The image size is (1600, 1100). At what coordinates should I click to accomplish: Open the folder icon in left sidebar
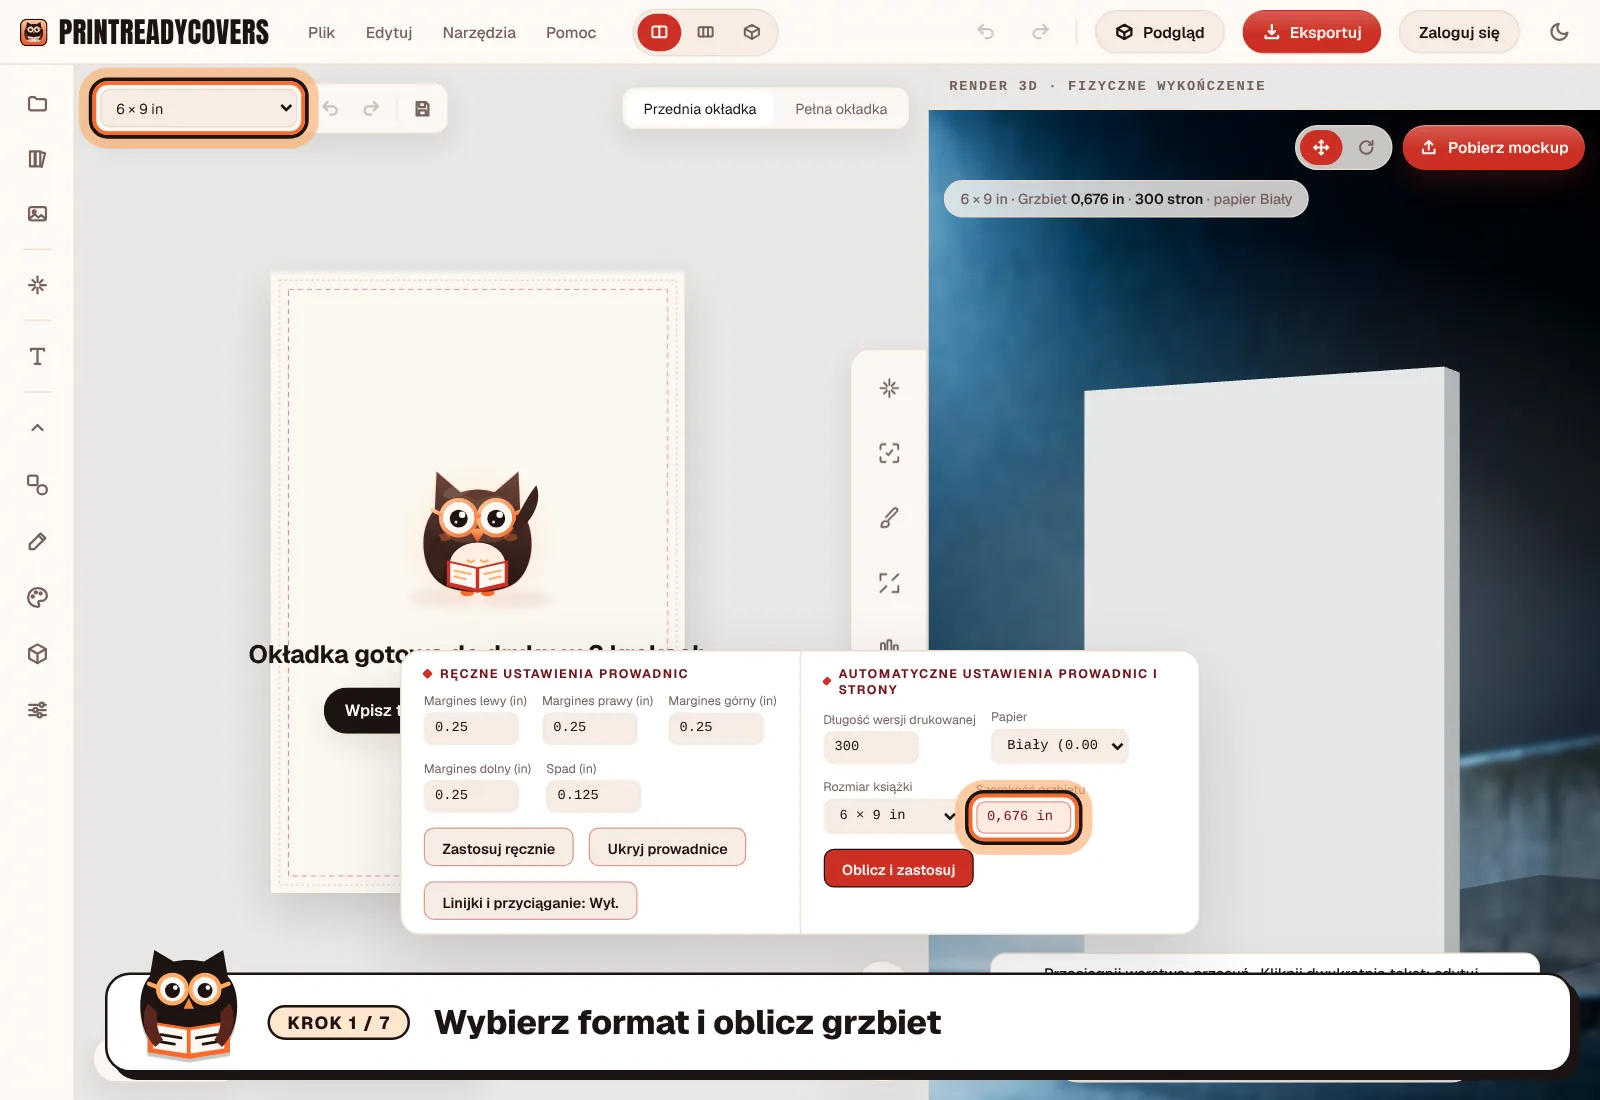coord(37,104)
